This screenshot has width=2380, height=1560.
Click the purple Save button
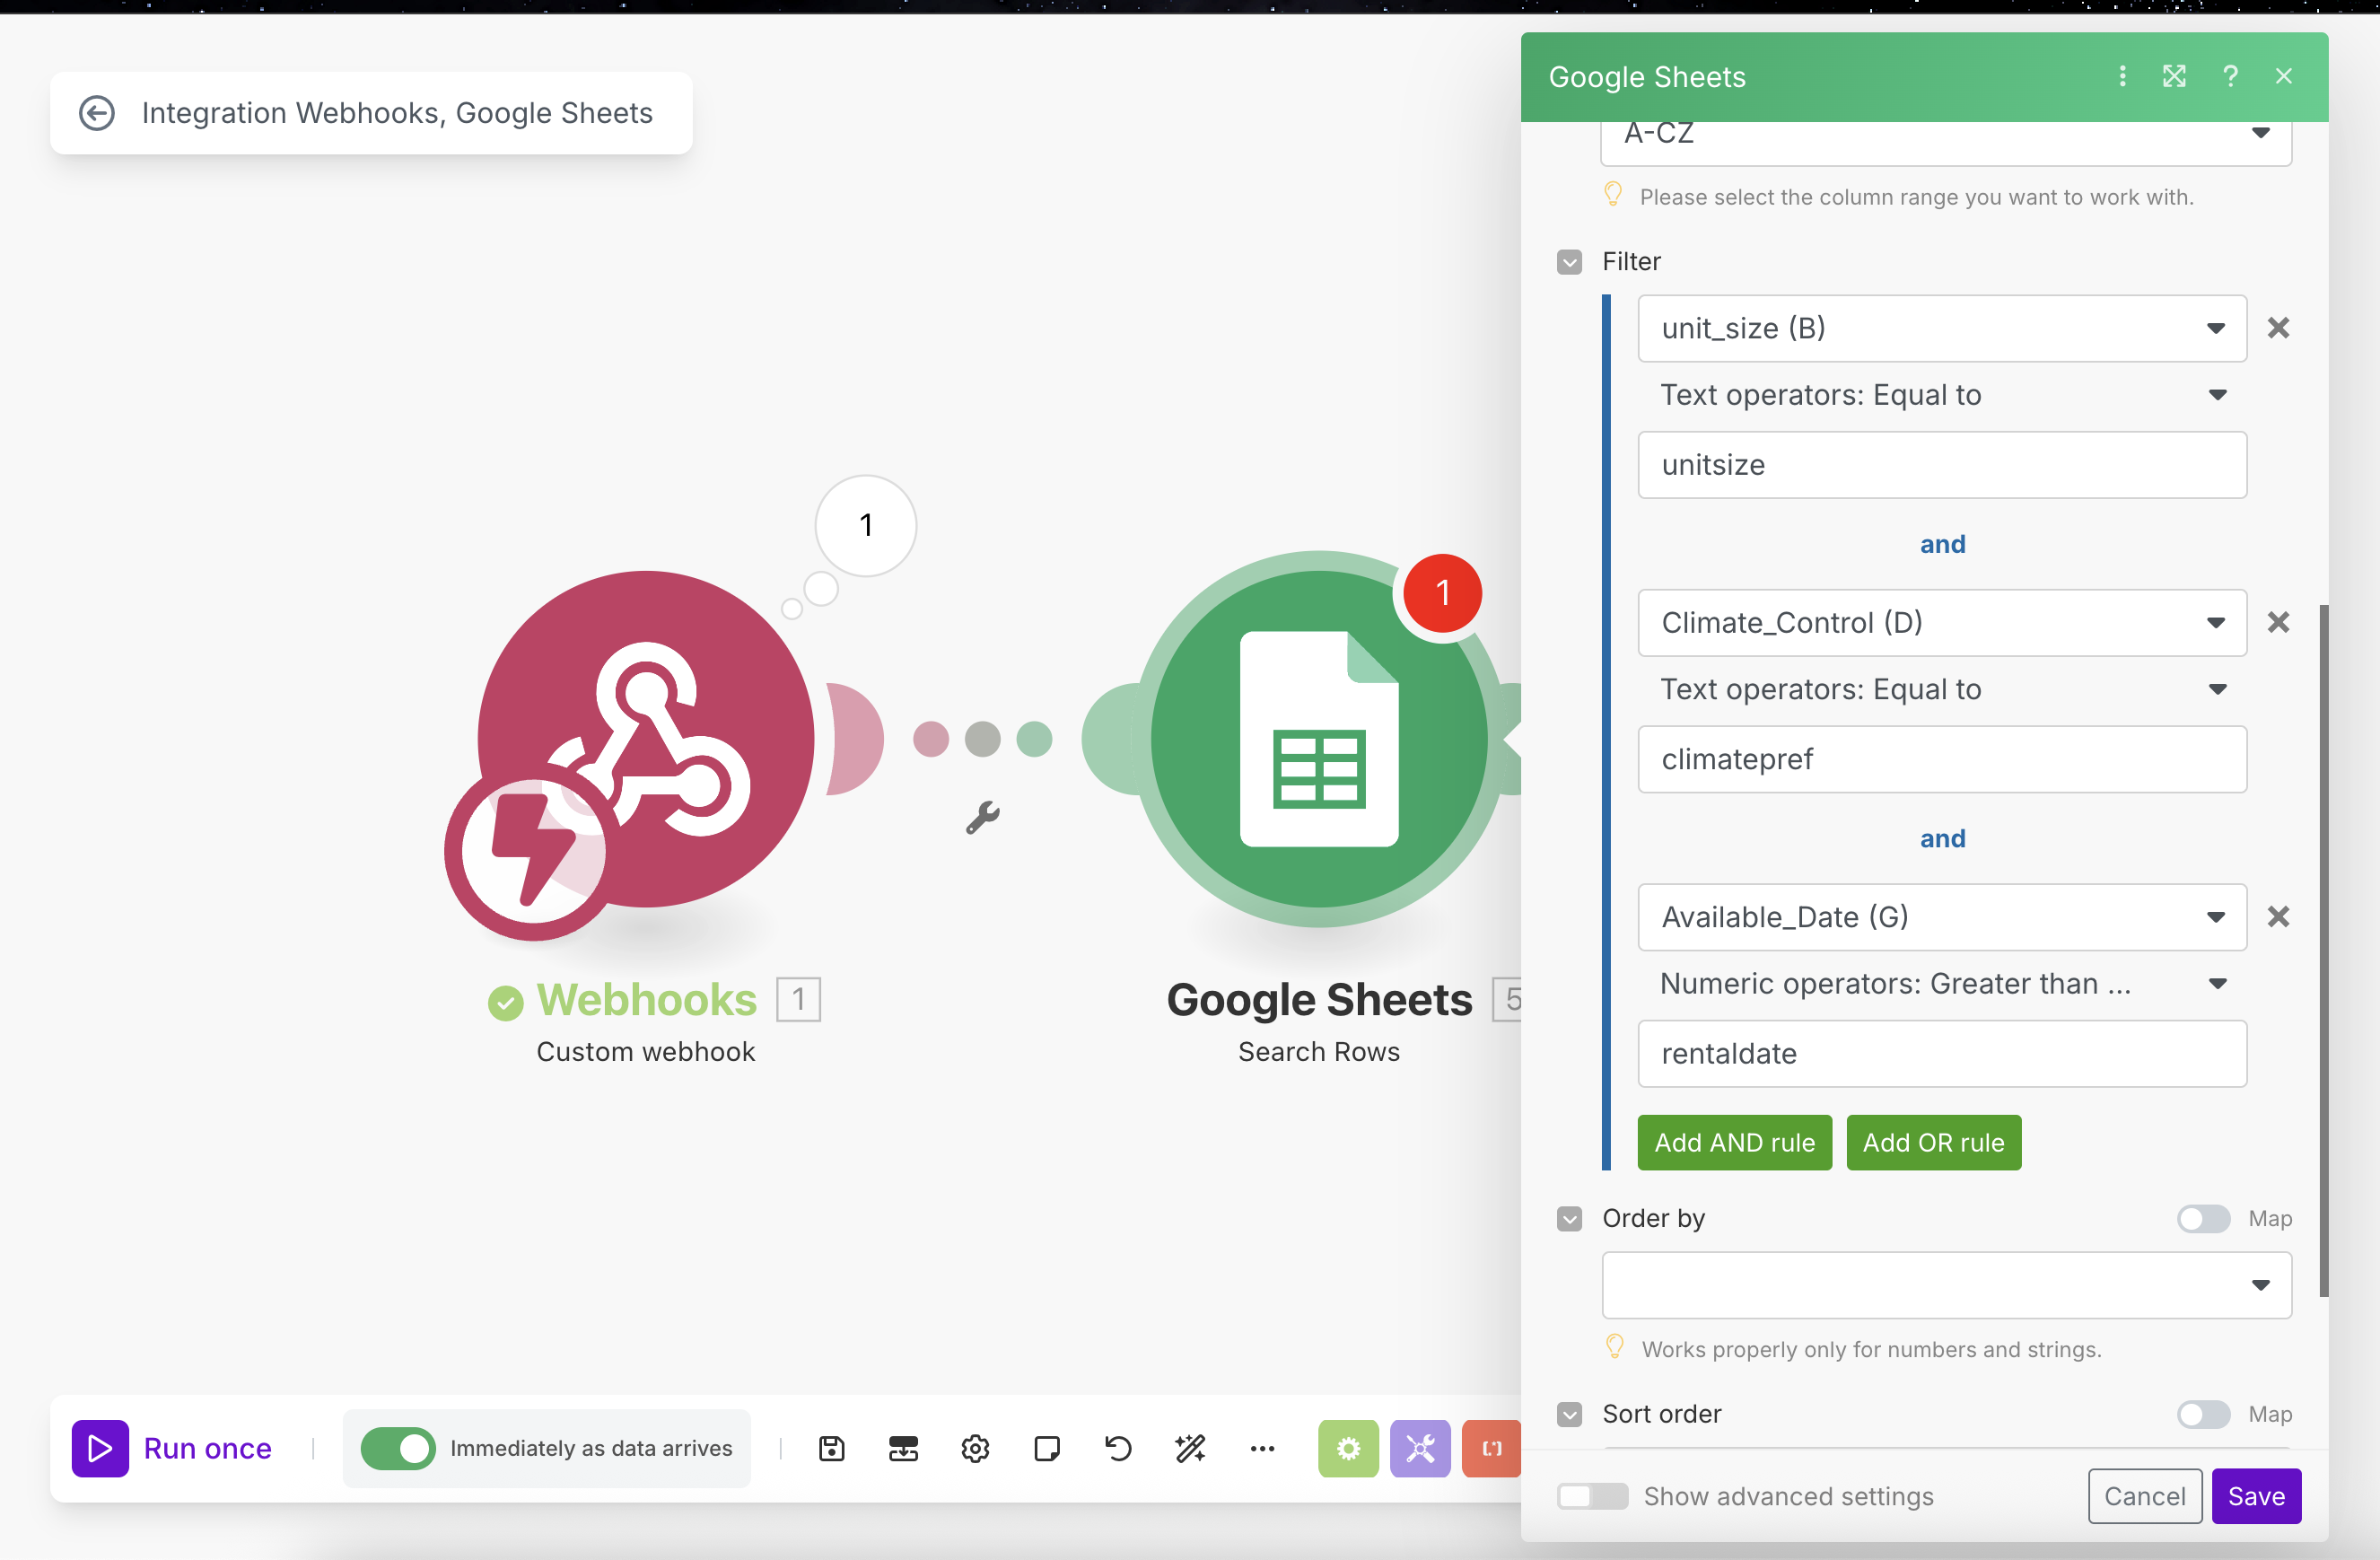2256,1496
